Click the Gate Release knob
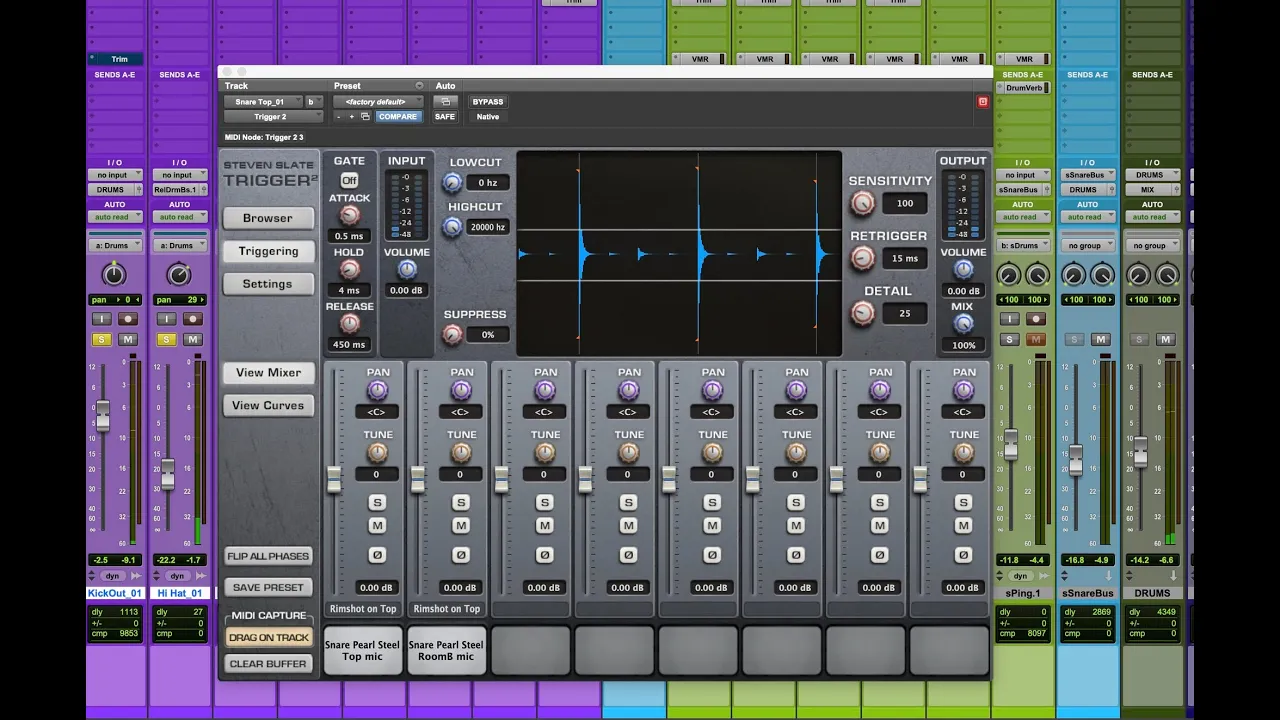The height and width of the screenshot is (720, 1280). point(349,324)
